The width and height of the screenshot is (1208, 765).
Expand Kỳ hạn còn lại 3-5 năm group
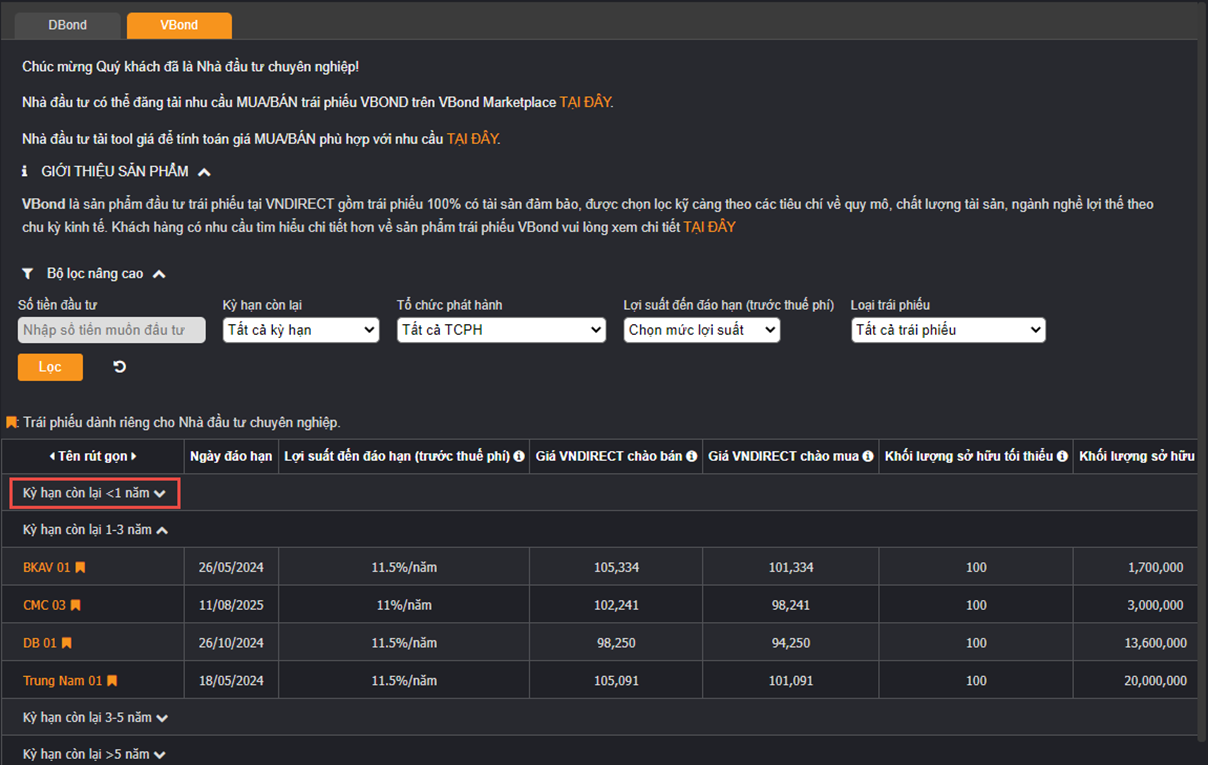coord(95,718)
